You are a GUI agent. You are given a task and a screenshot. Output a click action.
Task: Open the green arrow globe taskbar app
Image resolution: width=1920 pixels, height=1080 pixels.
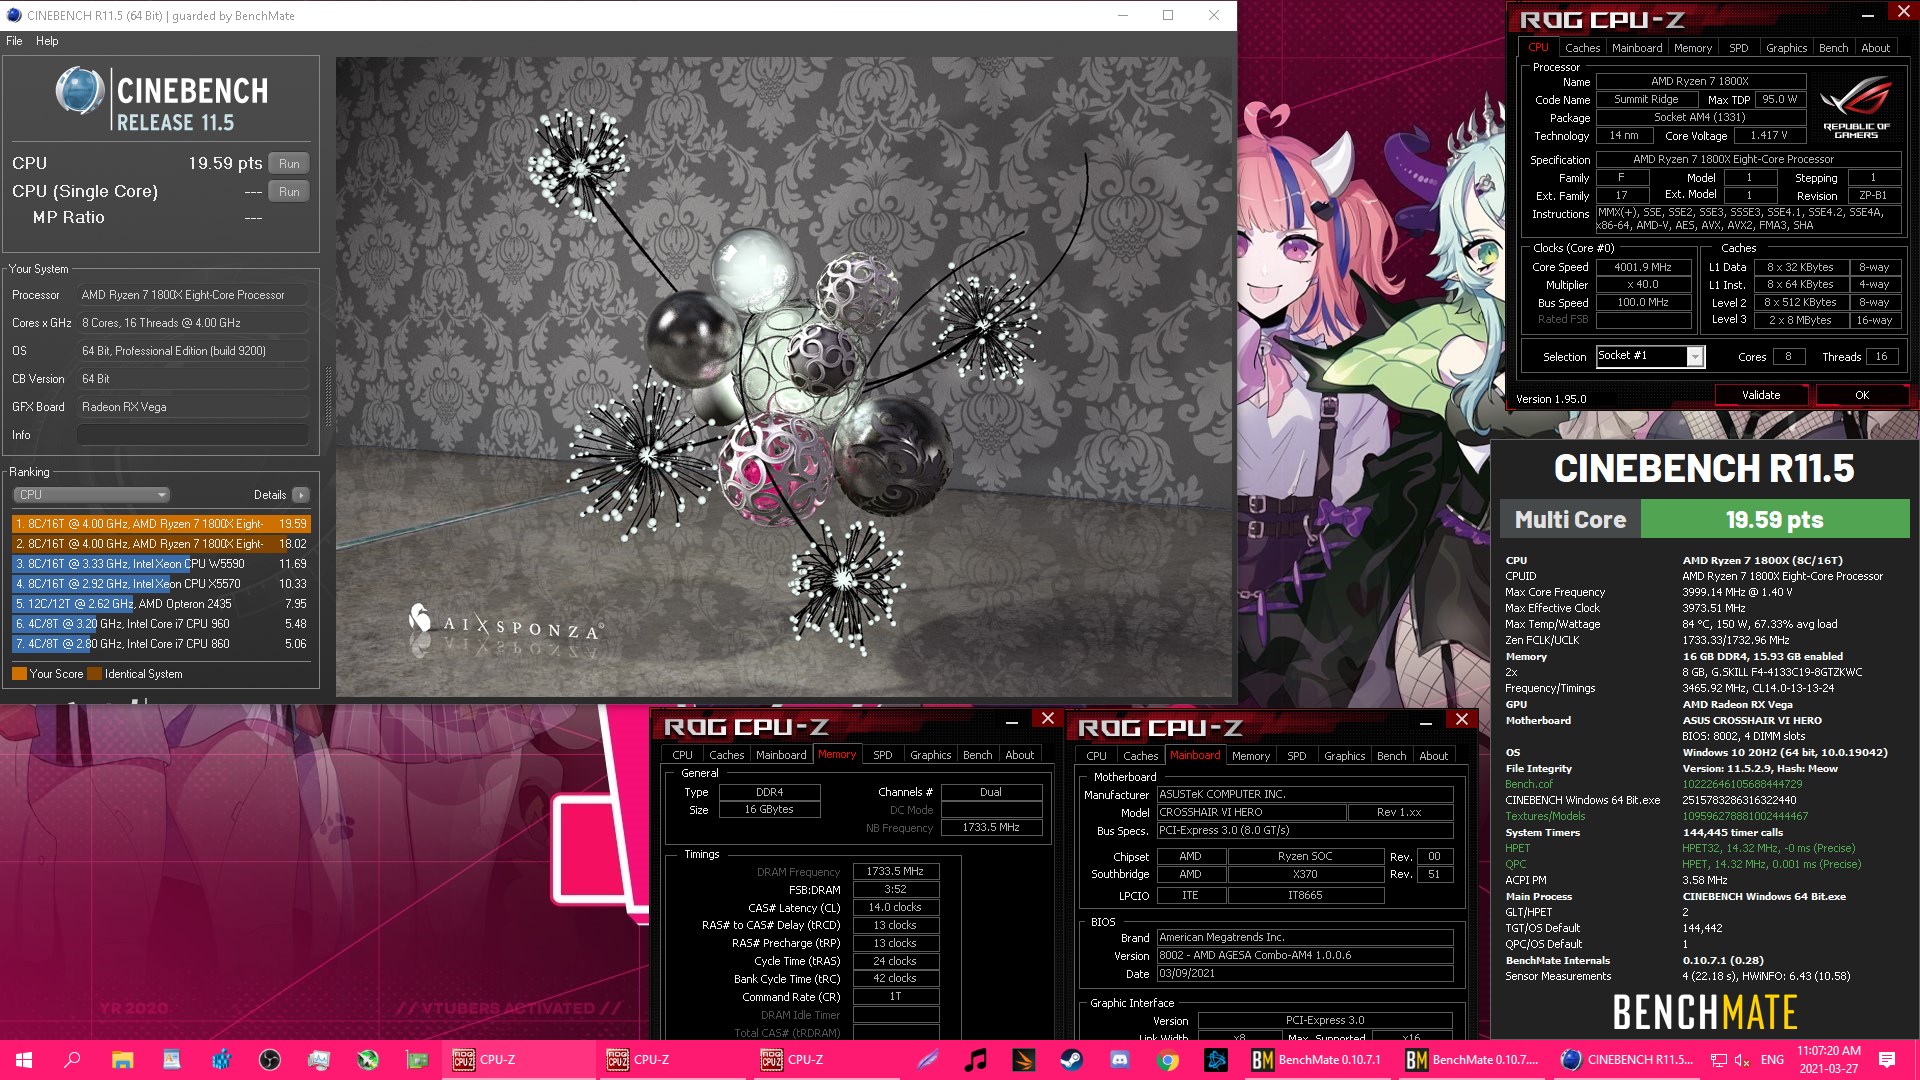click(x=368, y=1060)
